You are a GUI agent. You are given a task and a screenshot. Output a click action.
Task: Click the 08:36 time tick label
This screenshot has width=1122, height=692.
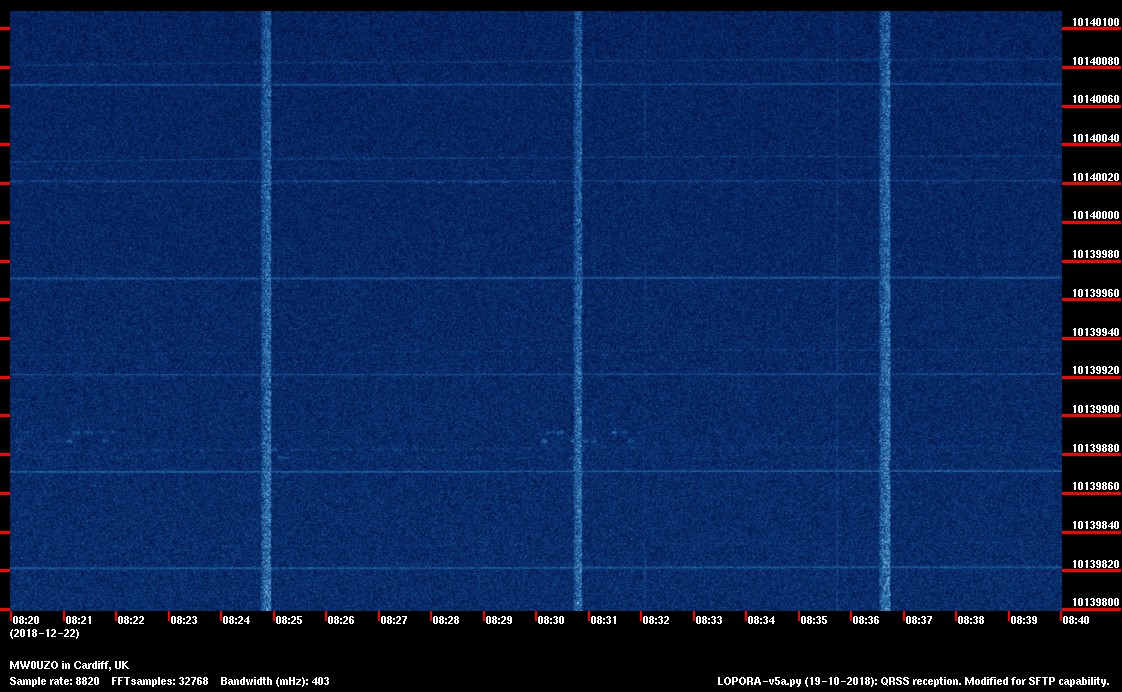[x=866, y=620]
